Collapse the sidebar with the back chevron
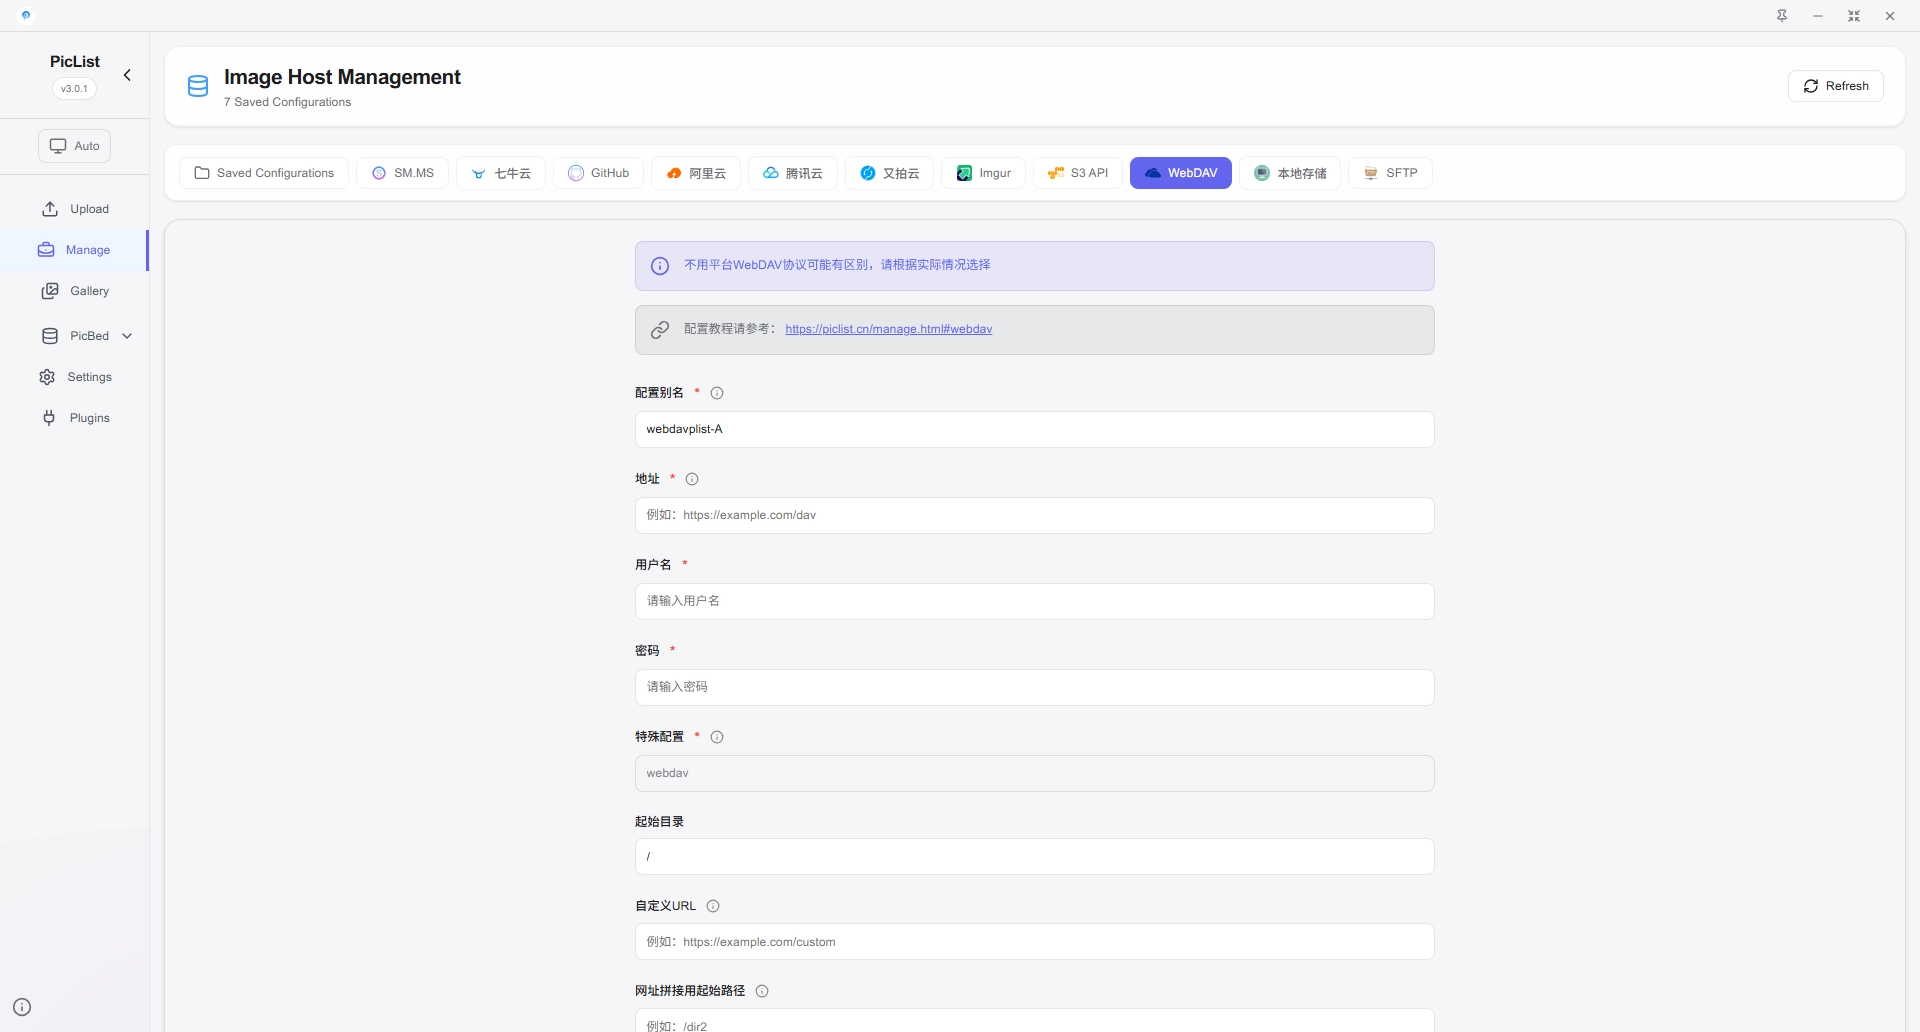Screen dimensions: 1920x1032 [127, 75]
